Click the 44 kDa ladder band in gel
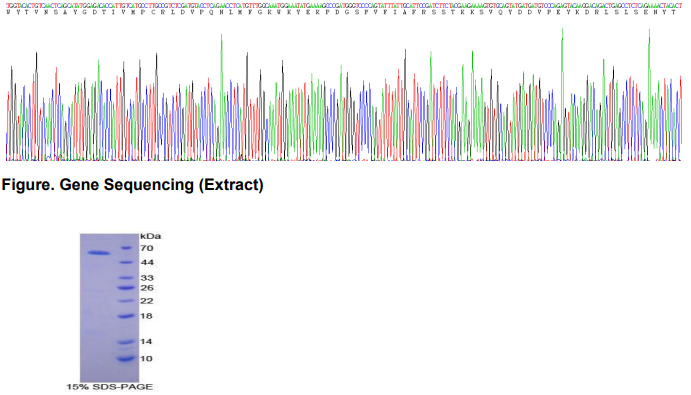The width and height of the screenshot is (691, 395). 126,263
